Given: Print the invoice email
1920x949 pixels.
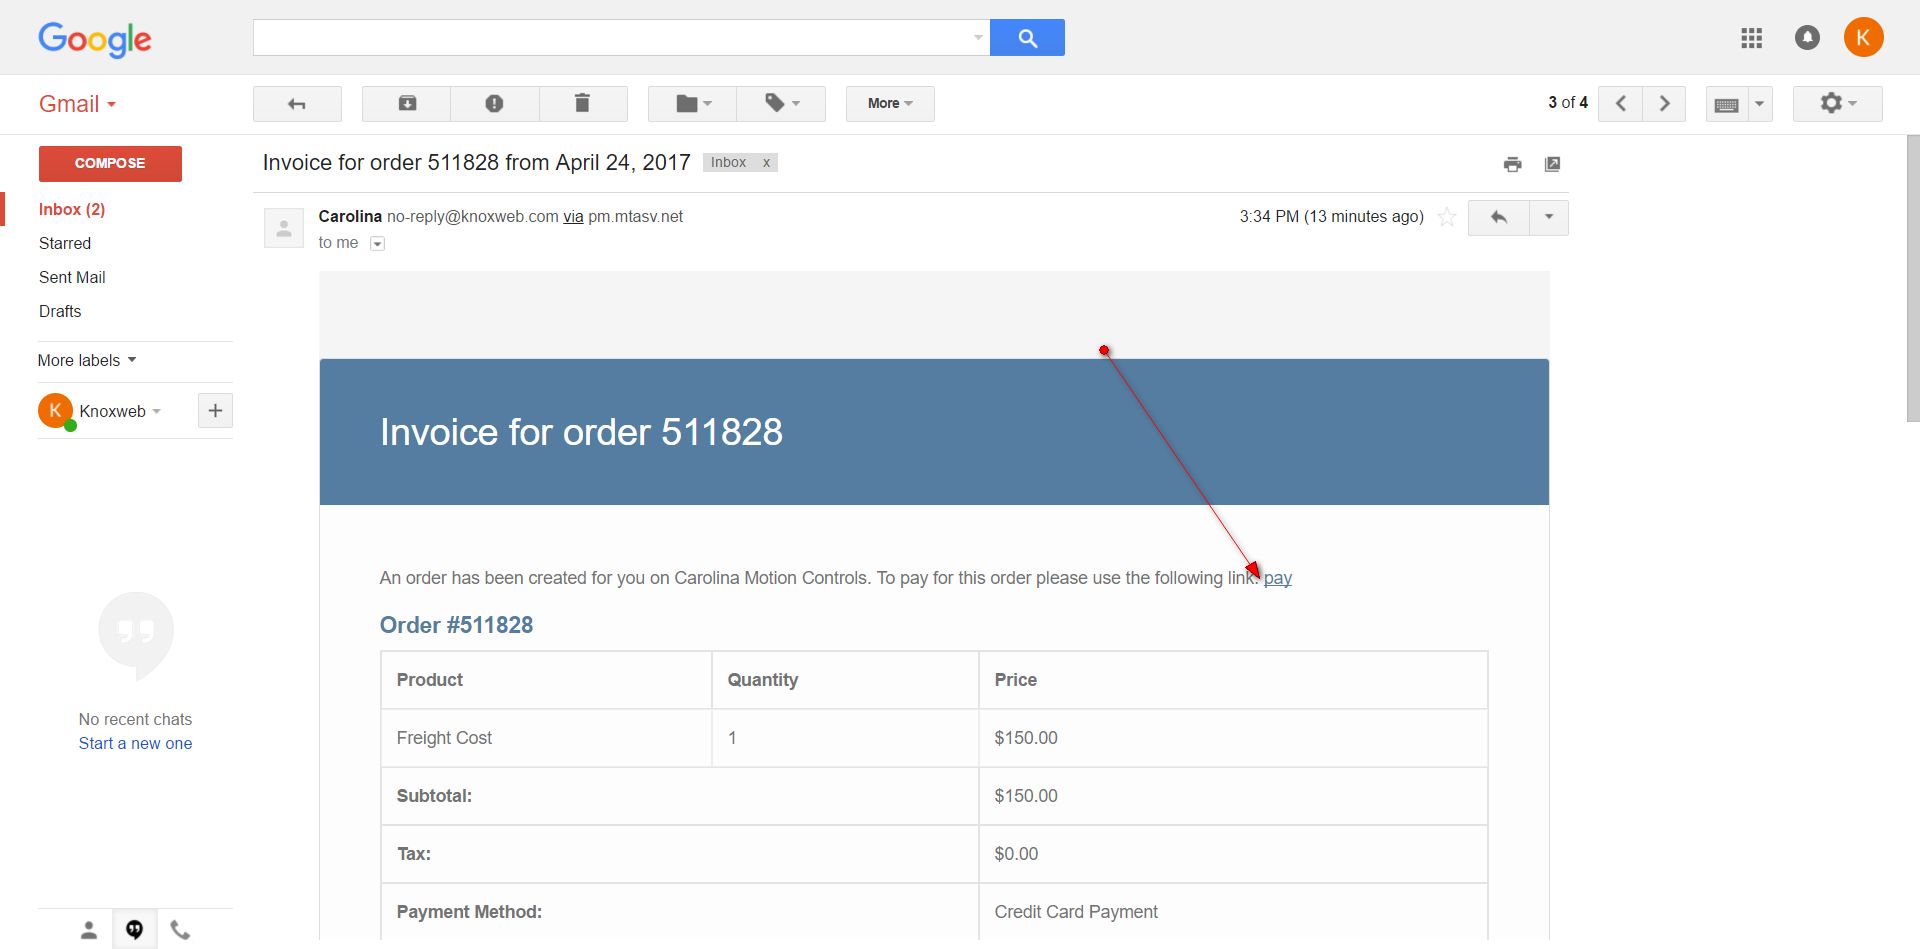Looking at the screenshot, I should [1512, 164].
